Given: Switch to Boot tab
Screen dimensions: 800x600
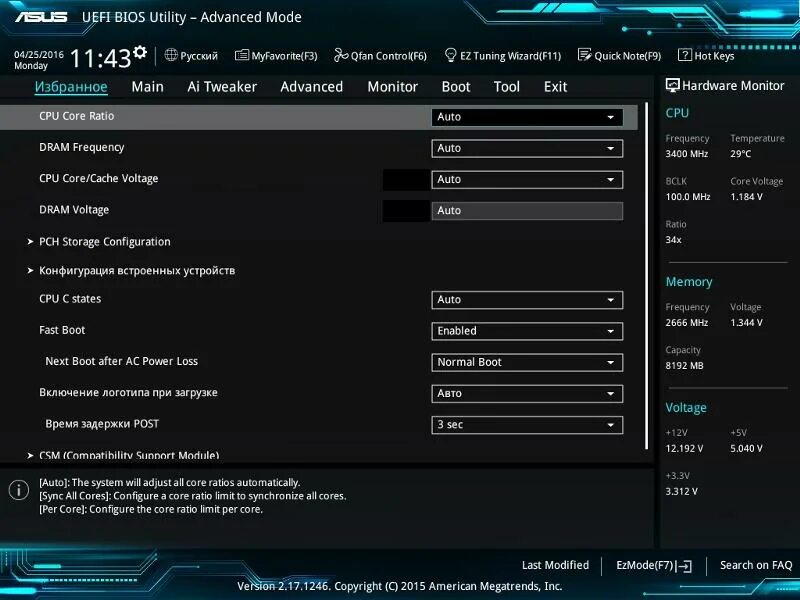Looking at the screenshot, I should click(x=456, y=87).
